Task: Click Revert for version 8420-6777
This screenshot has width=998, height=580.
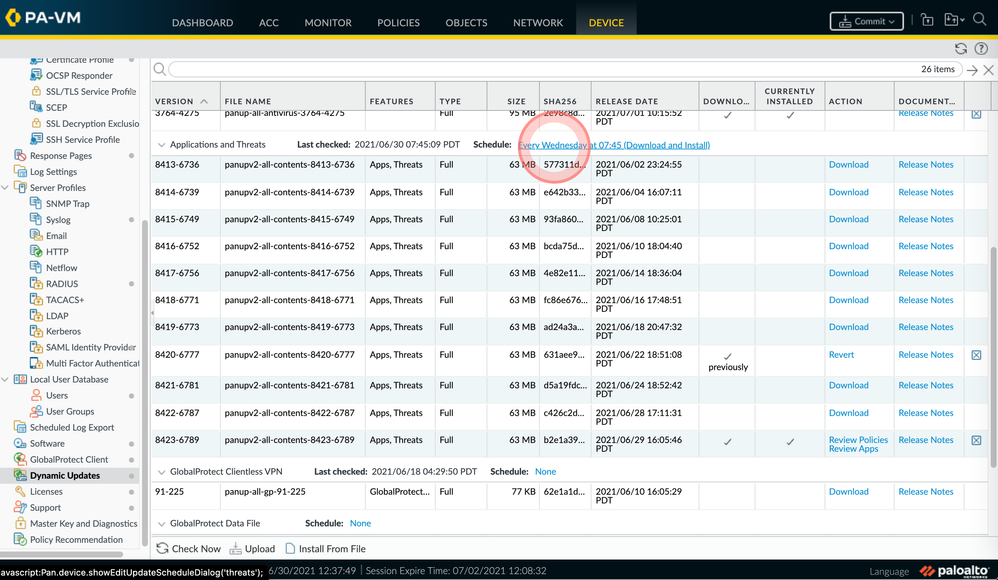Action: (x=841, y=355)
